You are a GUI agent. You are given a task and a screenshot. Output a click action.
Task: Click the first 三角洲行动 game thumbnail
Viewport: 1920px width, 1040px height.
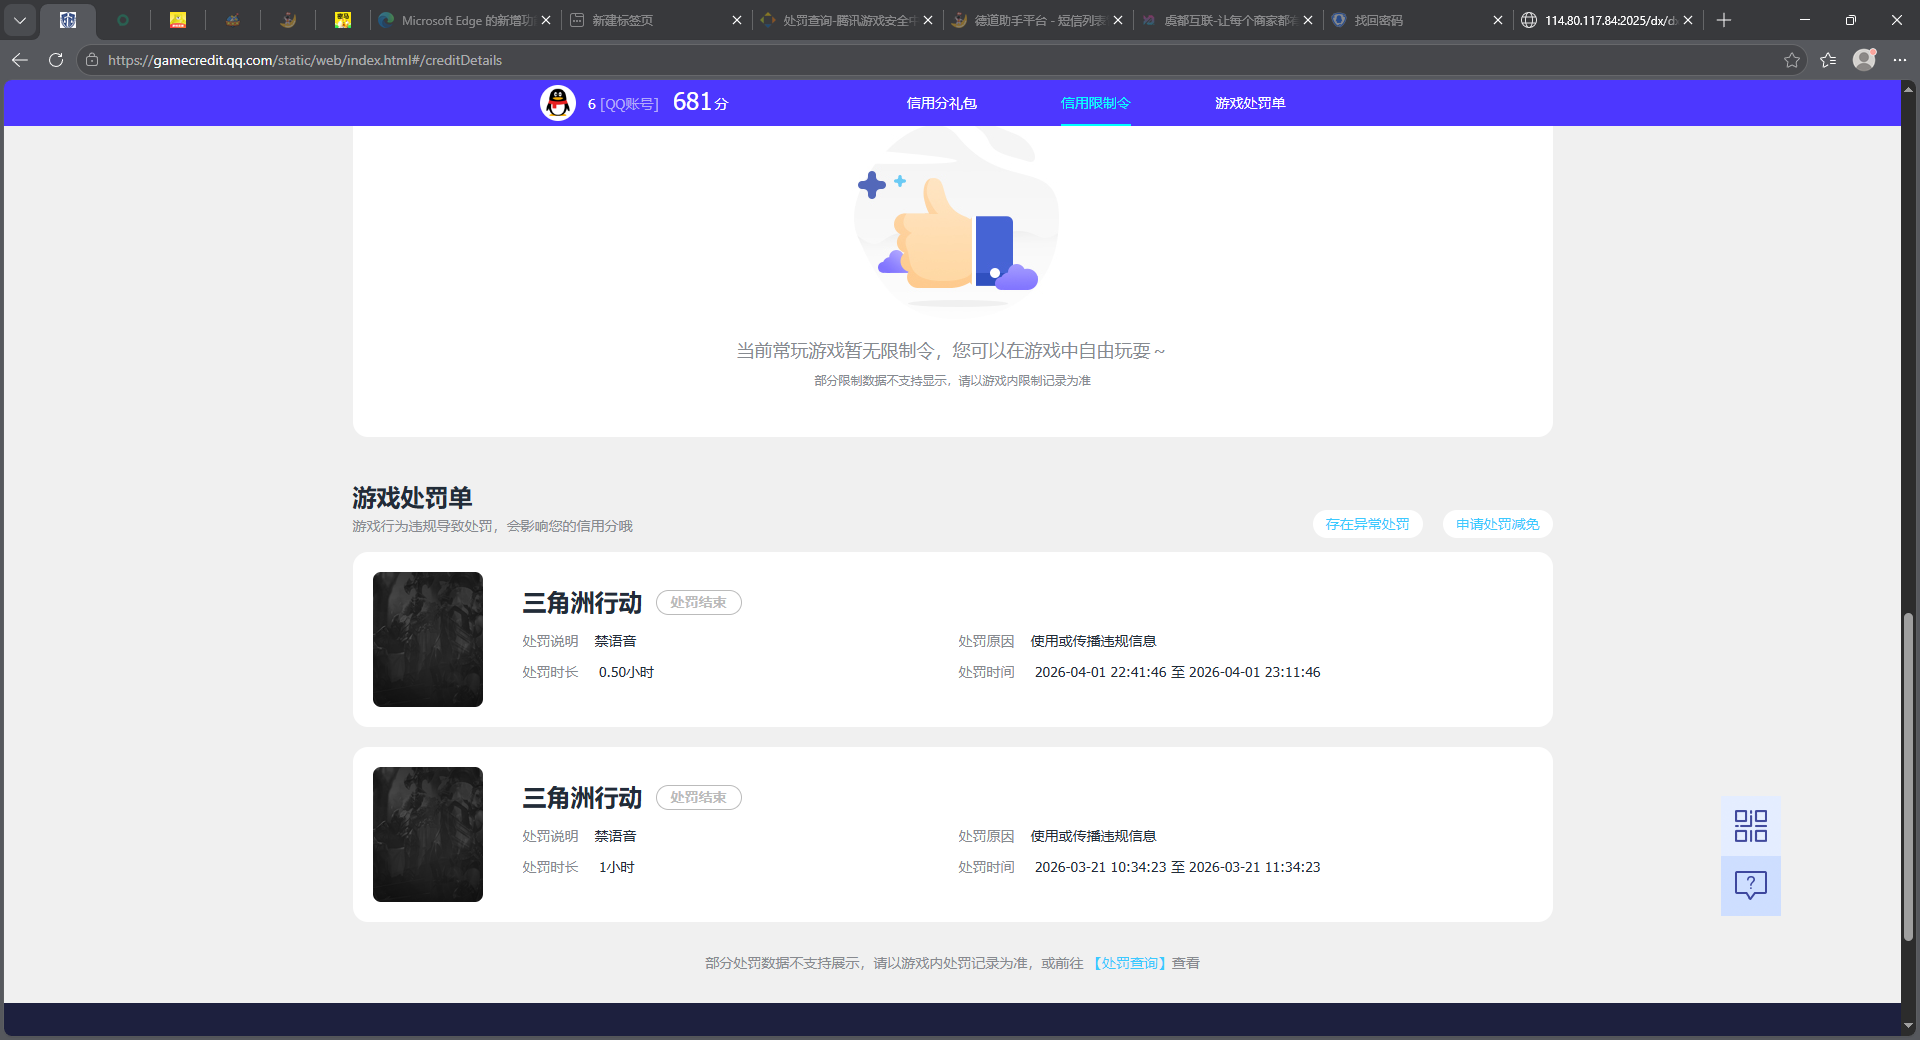tap(428, 639)
